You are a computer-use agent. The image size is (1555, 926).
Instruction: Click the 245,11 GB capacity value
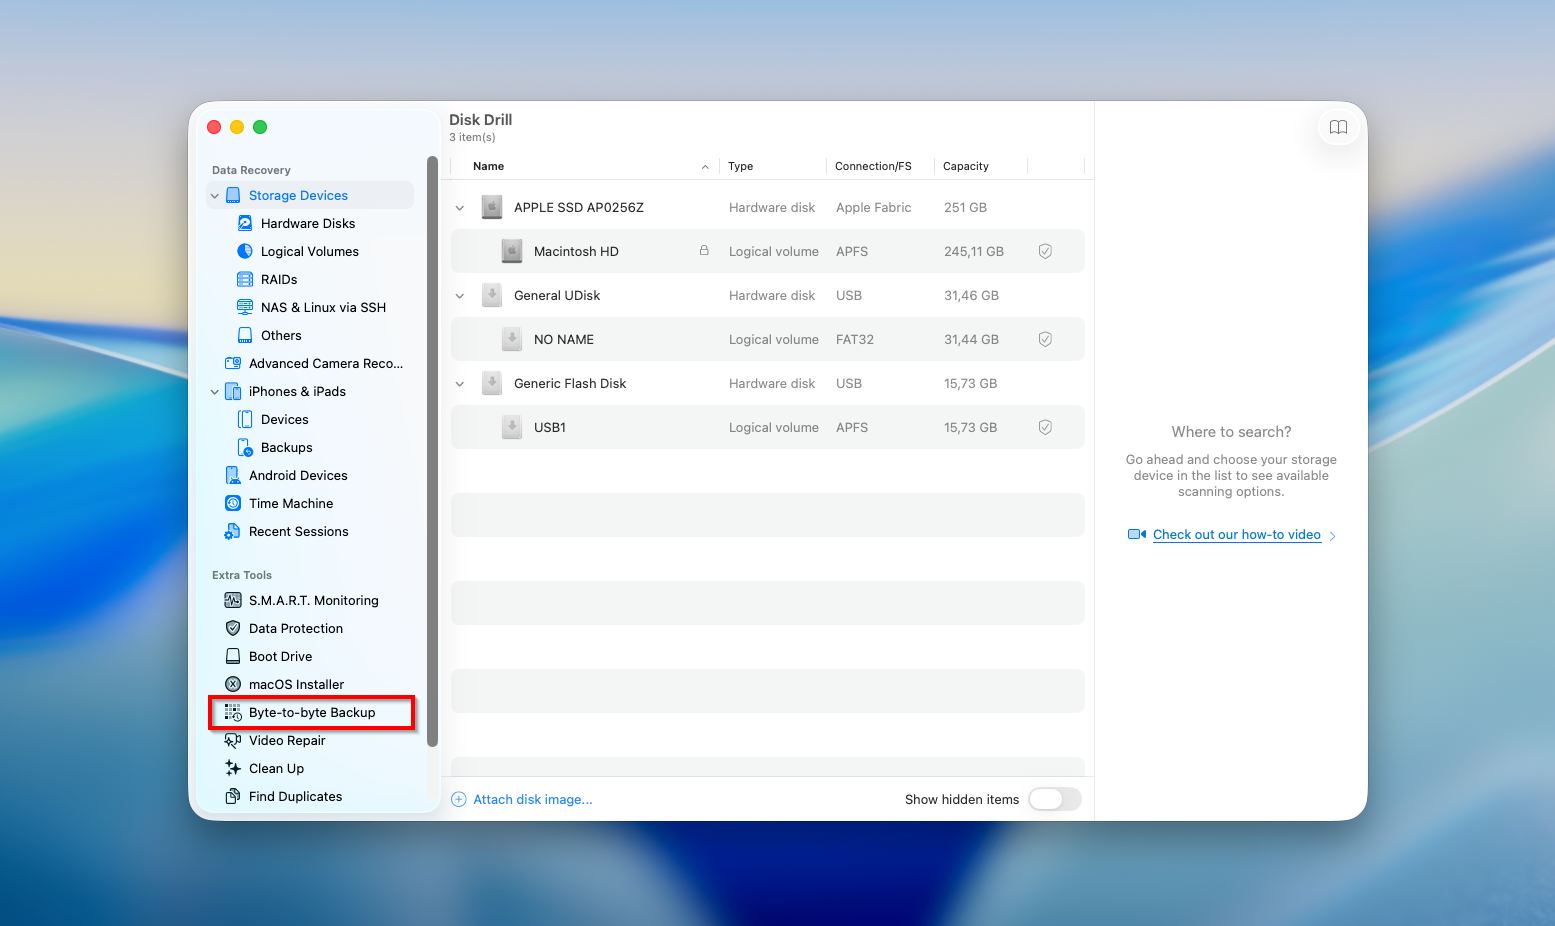[x=974, y=251]
